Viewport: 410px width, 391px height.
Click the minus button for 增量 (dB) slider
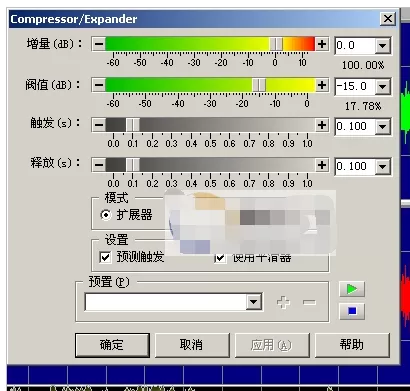coord(99,44)
